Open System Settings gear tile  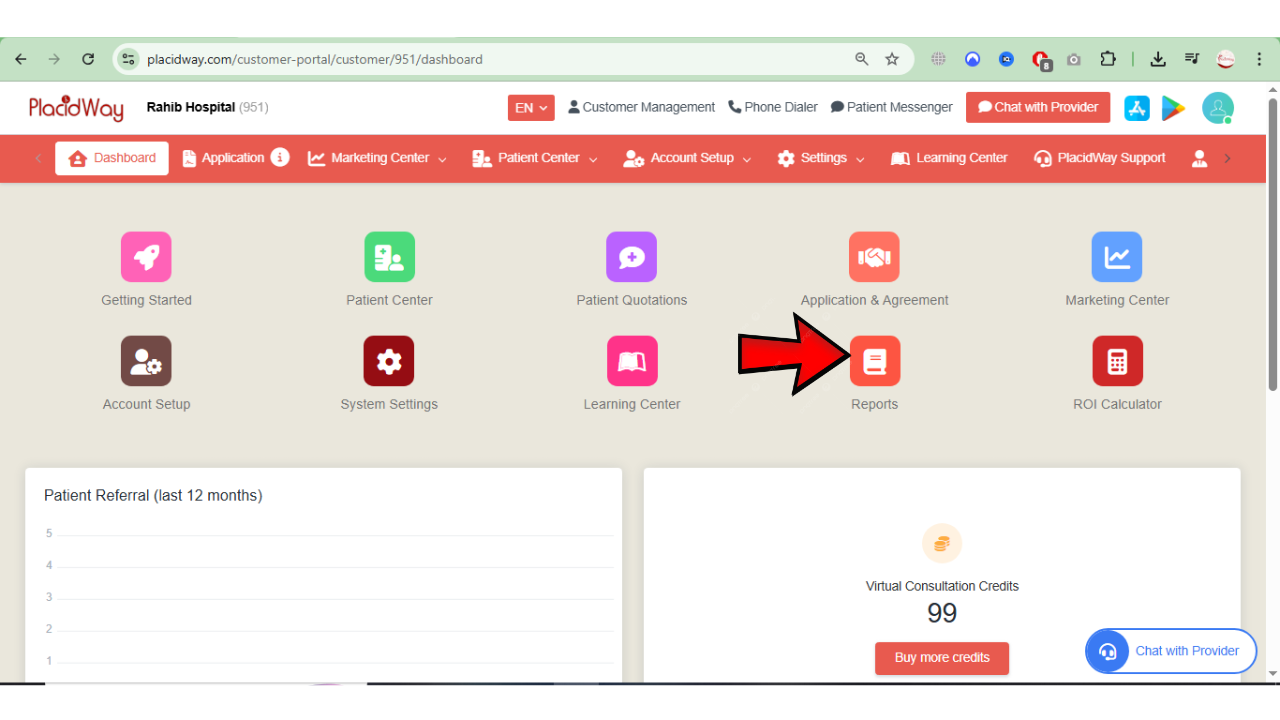click(x=389, y=361)
